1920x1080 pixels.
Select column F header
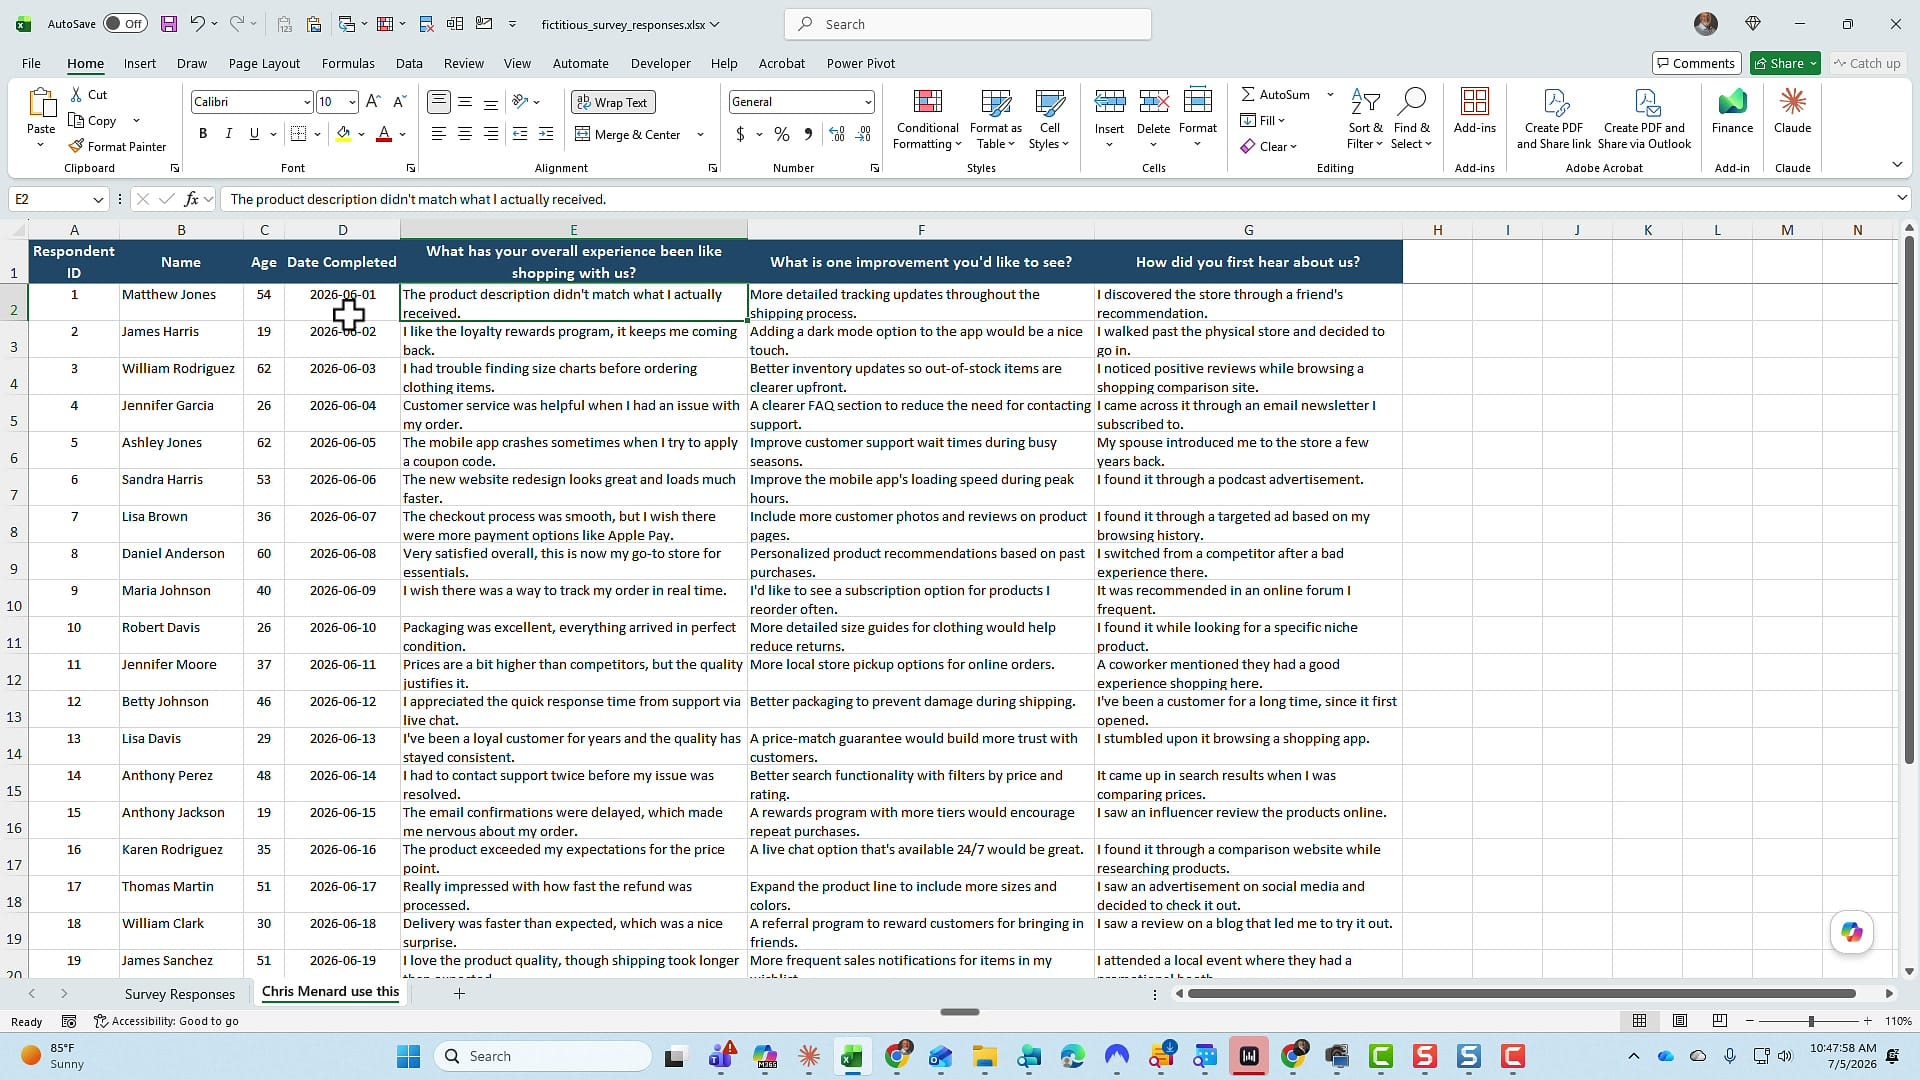(x=921, y=230)
